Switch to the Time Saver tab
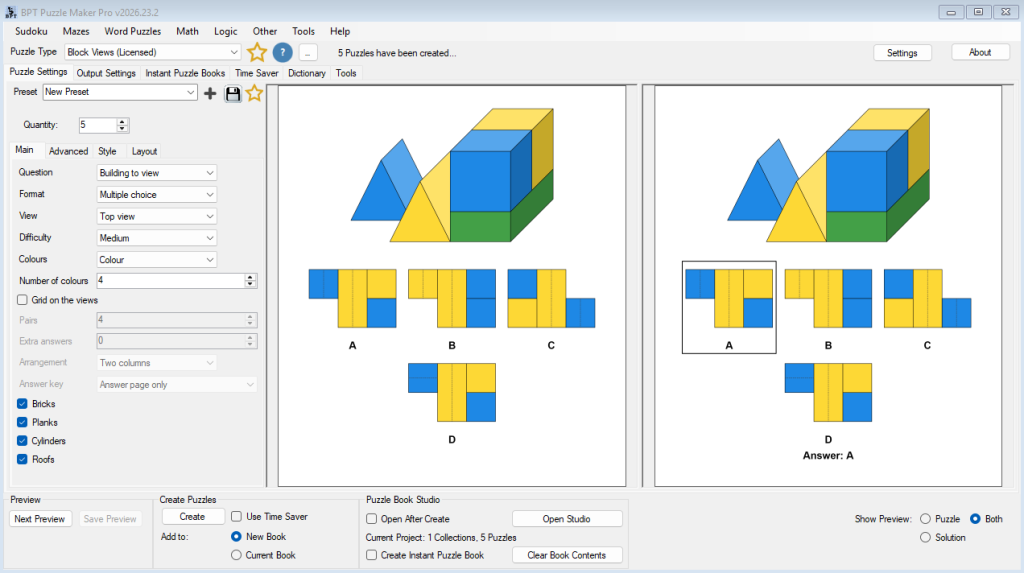Viewport: 1024px width, 573px height. point(257,73)
